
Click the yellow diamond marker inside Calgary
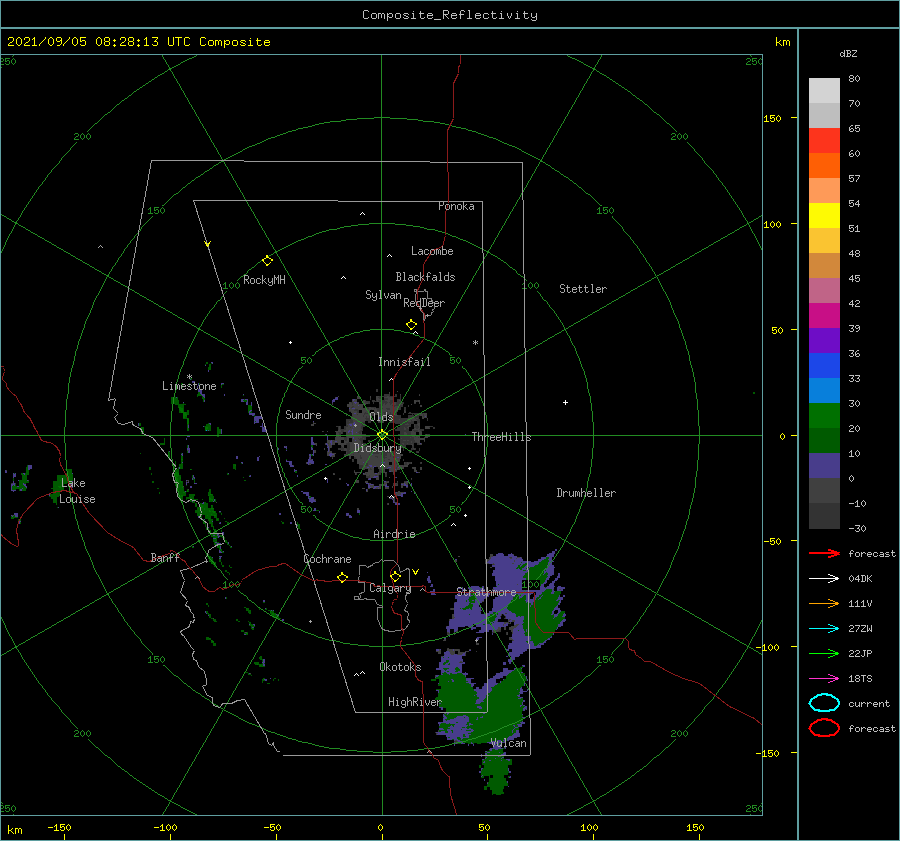pos(395,576)
